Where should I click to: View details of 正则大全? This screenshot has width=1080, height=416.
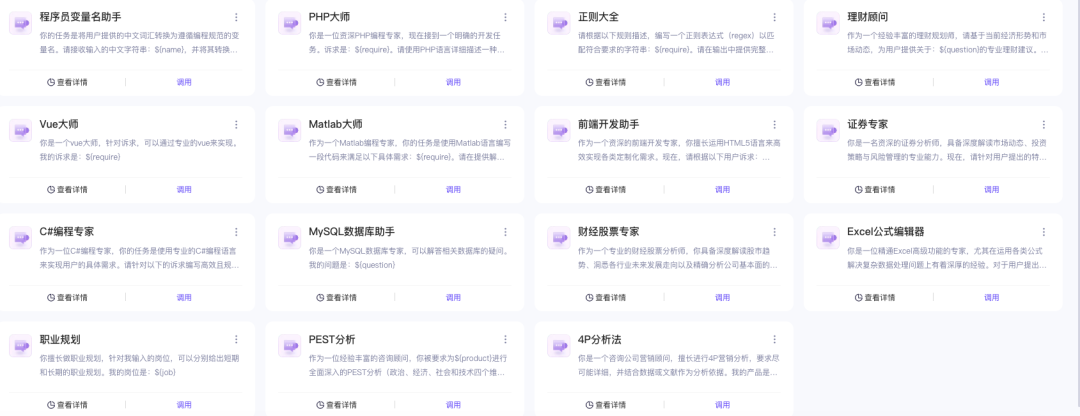pos(605,82)
